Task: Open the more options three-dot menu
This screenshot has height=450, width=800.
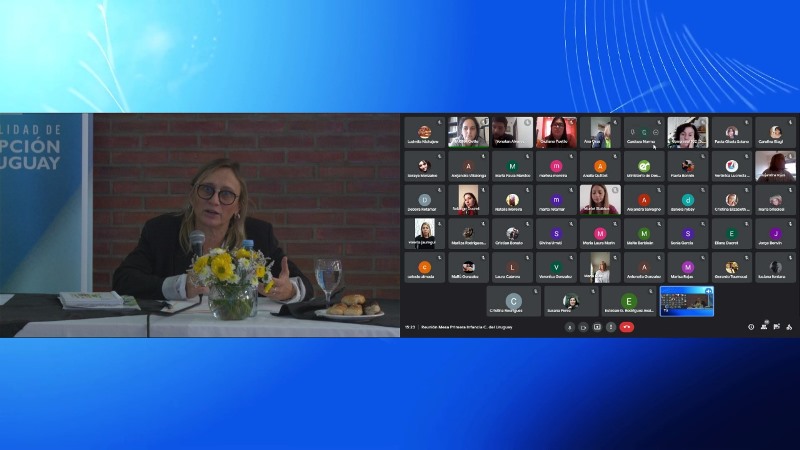Action: [x=610, y=327]
